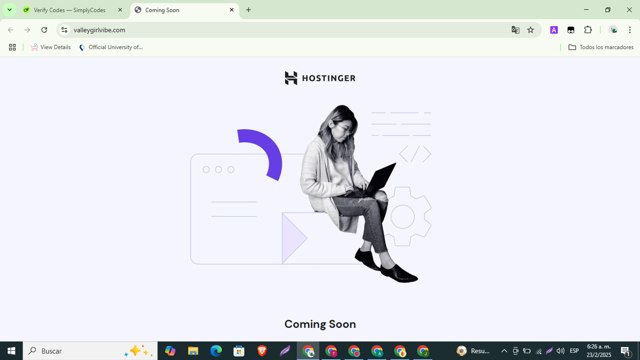Open the translate page icon

tap(515, 30)
